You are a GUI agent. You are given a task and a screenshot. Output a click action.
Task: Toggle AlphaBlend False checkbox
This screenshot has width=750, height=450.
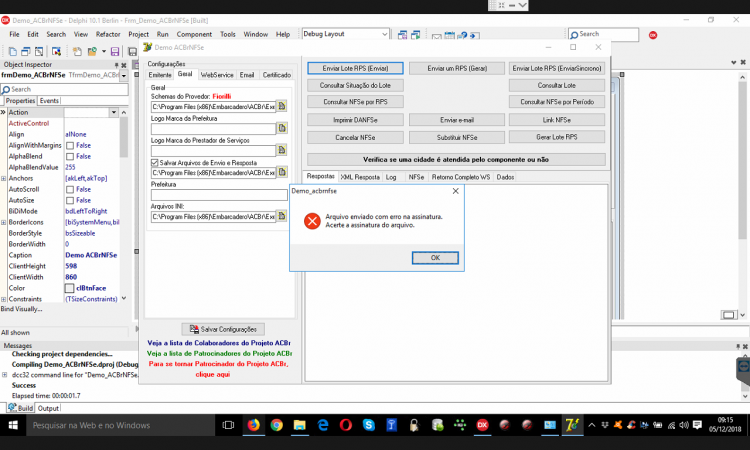pyautogui.click(x=70, y=156)
